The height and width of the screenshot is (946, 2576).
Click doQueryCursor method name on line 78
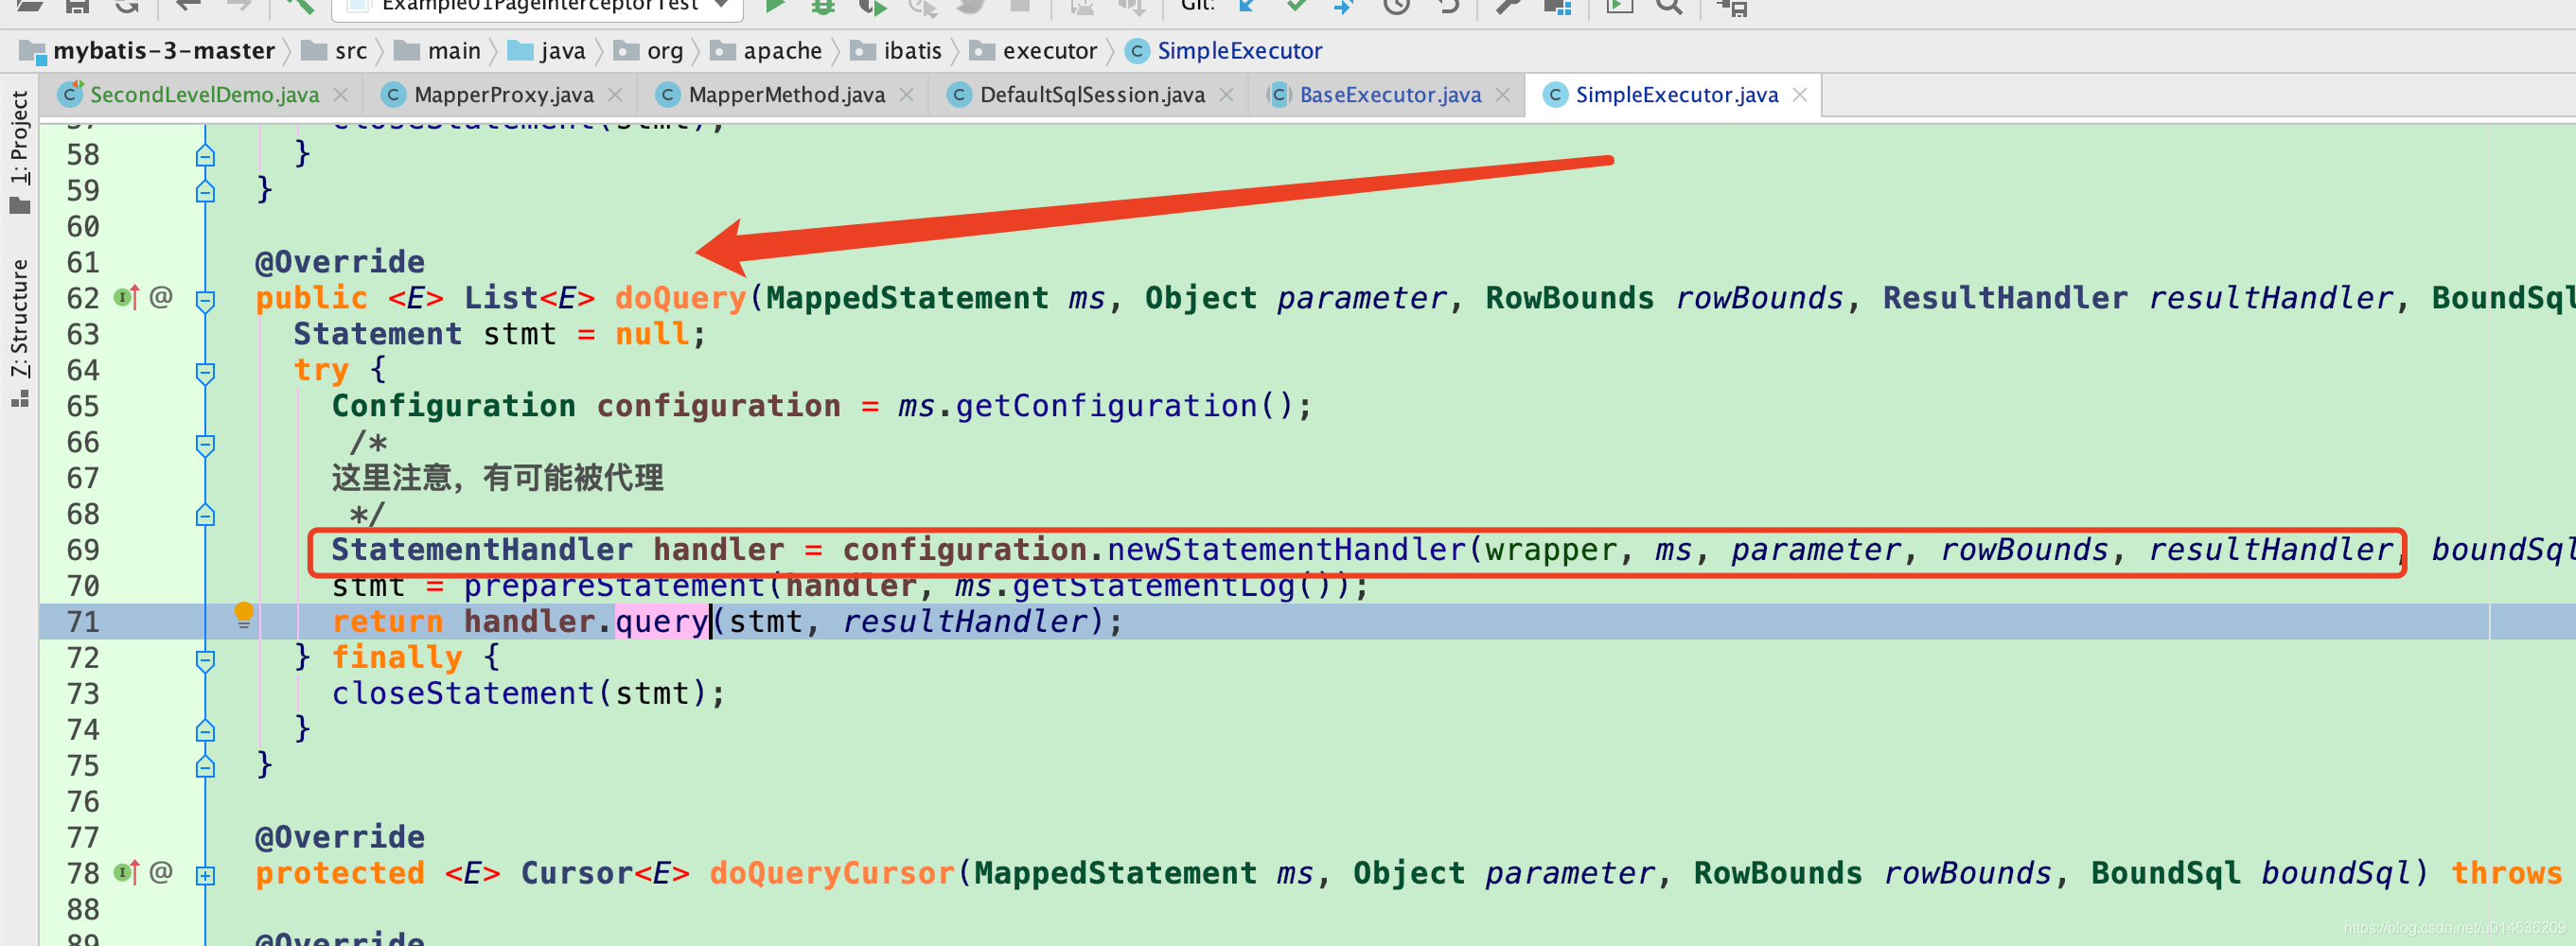(x=832, y=873)
